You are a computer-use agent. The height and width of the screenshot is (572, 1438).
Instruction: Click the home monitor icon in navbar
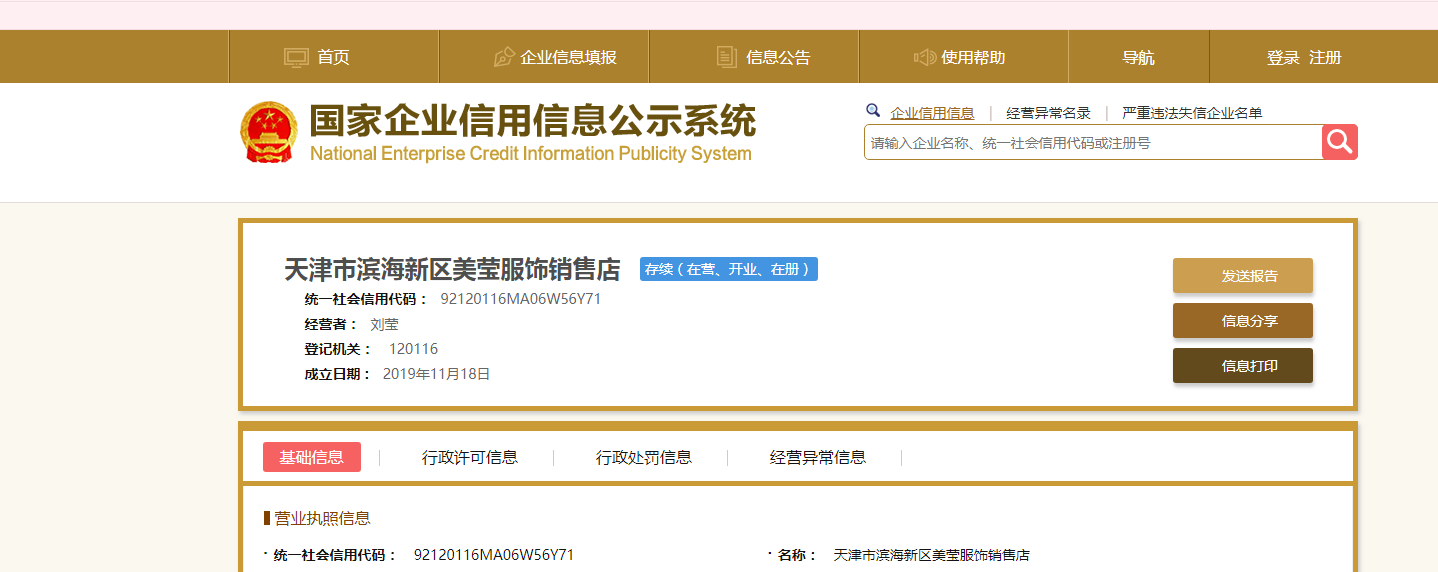point(296,57)
